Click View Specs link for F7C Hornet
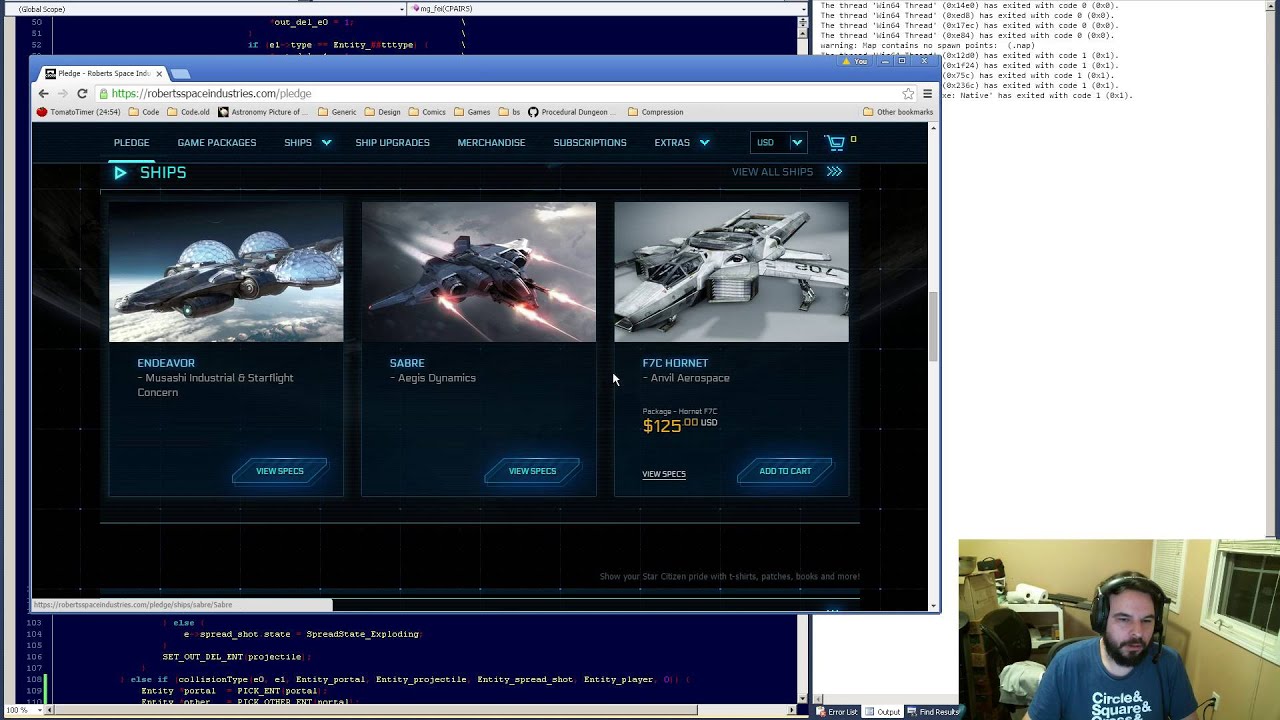Screen dimensions: 1280x720 pyautogui.click(x=664, y=474)
